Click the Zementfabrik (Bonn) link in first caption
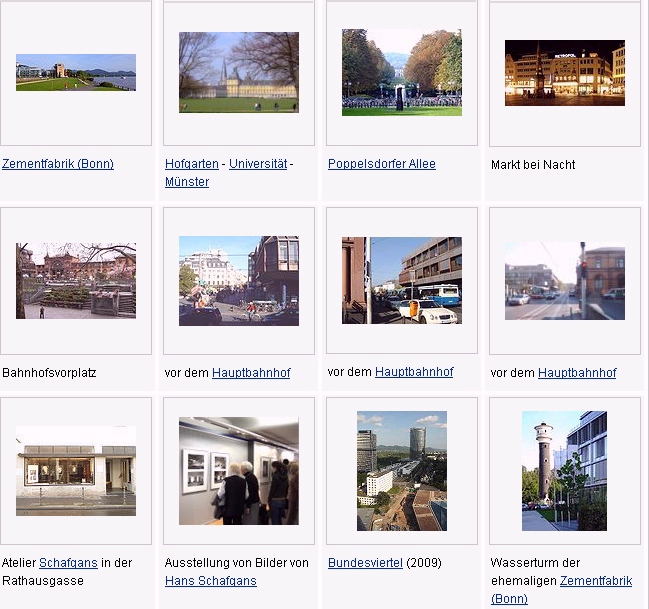The width and height of the screenshot is (649, 609). point(58,164)
